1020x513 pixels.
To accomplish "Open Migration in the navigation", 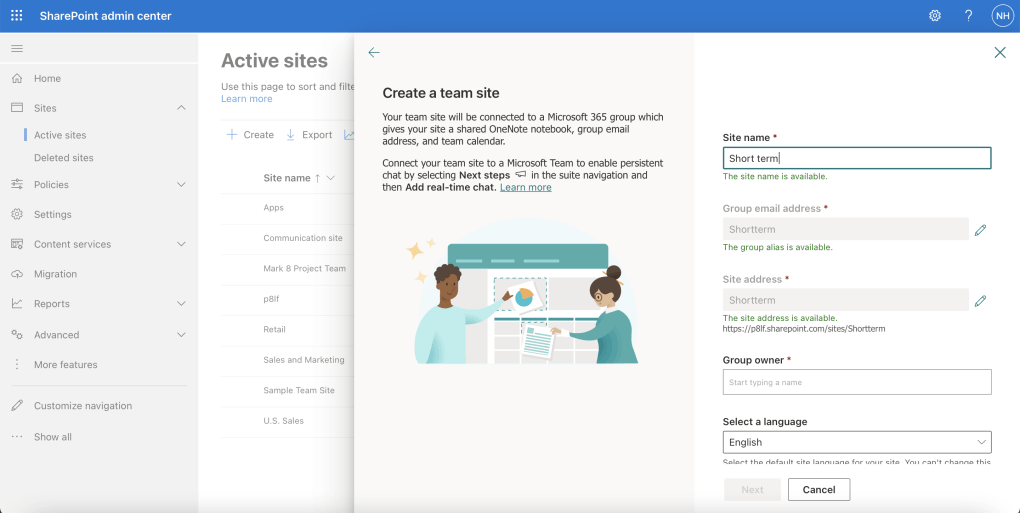I will tap(55, 274).
